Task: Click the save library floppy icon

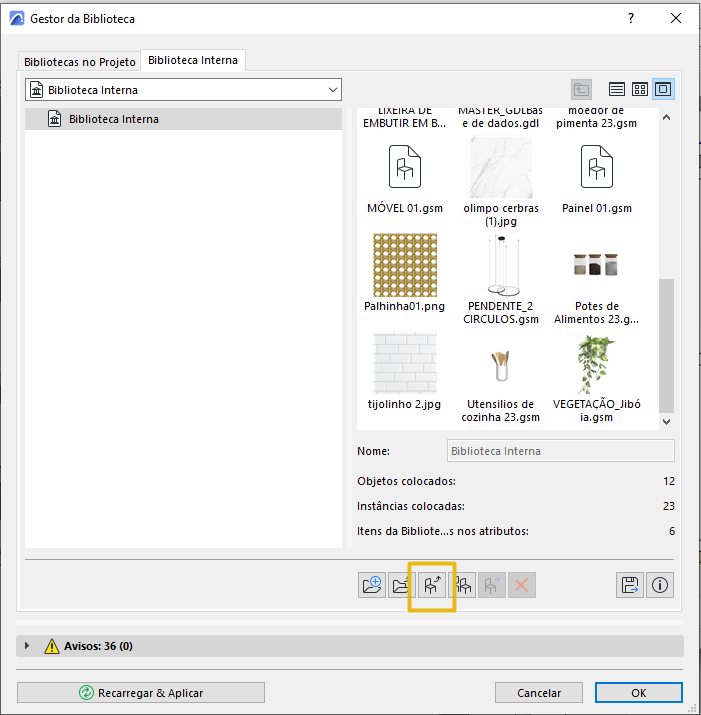Action: pos(630,585)
